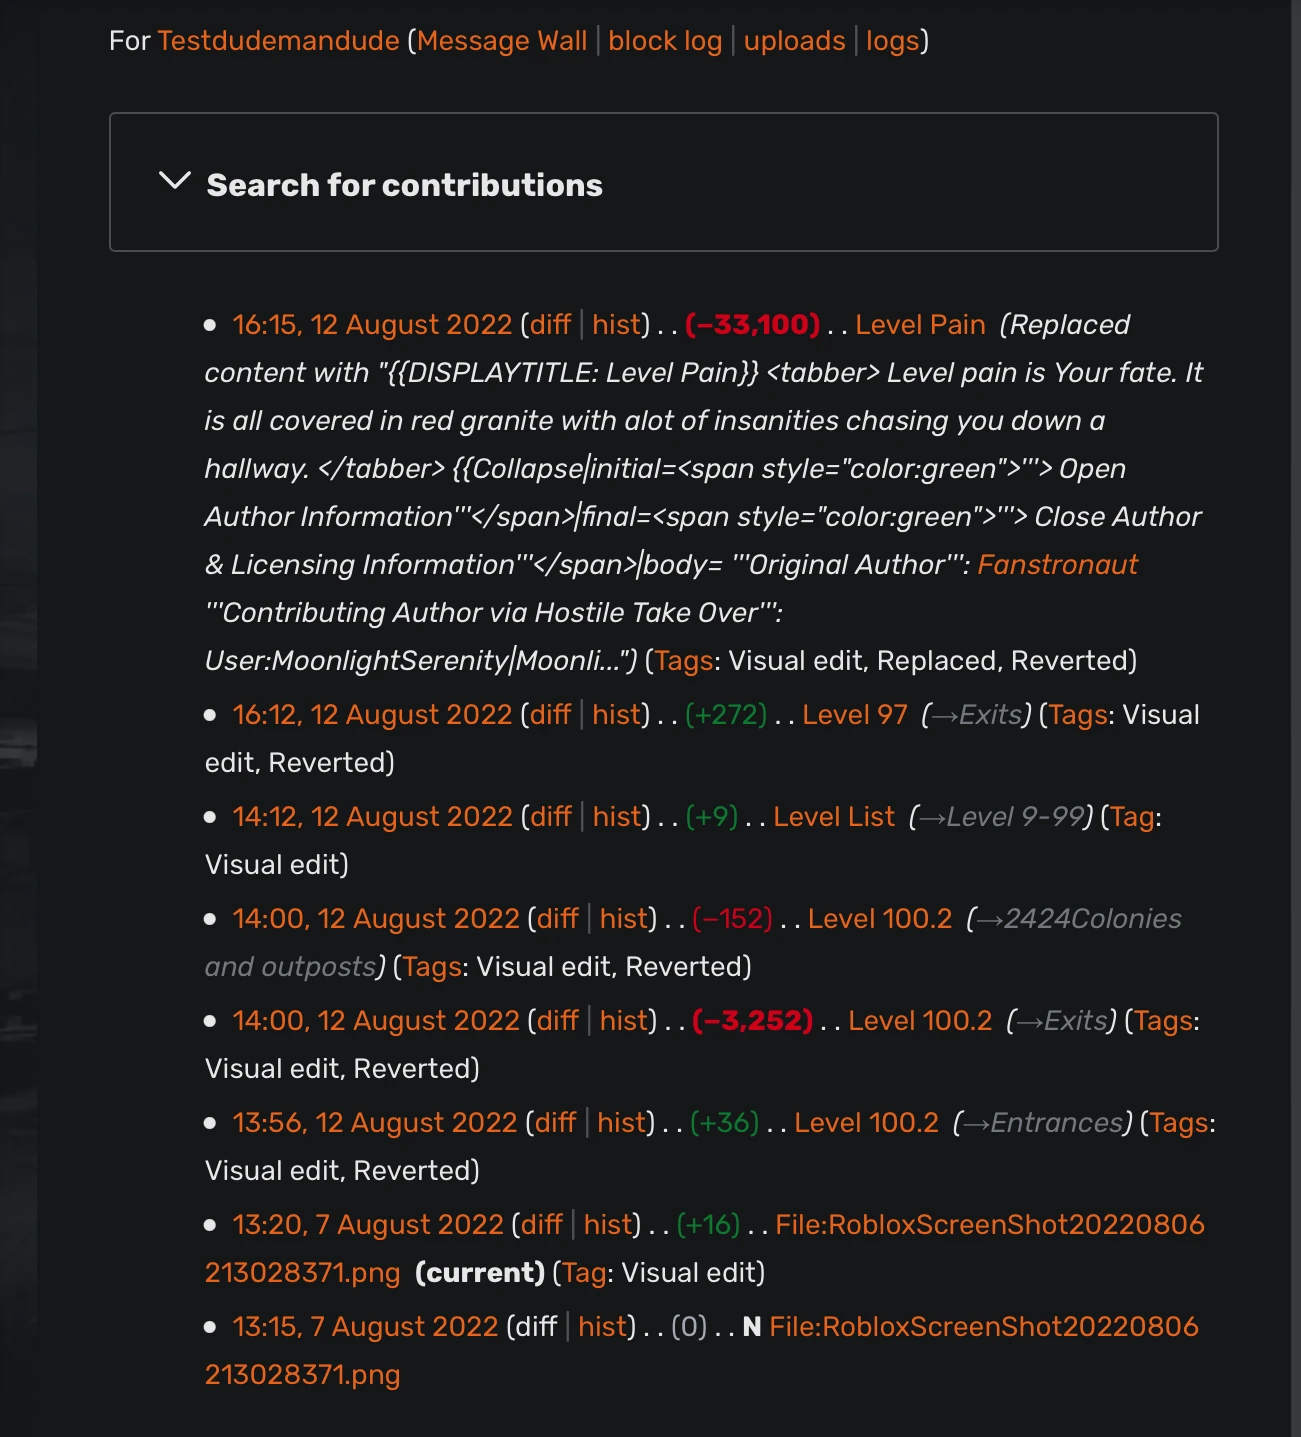The width and height of the screenshot is (1301, 1437).
Task: Click the Search for contributions heading
Action: pyautogui.click(x=404, y=185)
